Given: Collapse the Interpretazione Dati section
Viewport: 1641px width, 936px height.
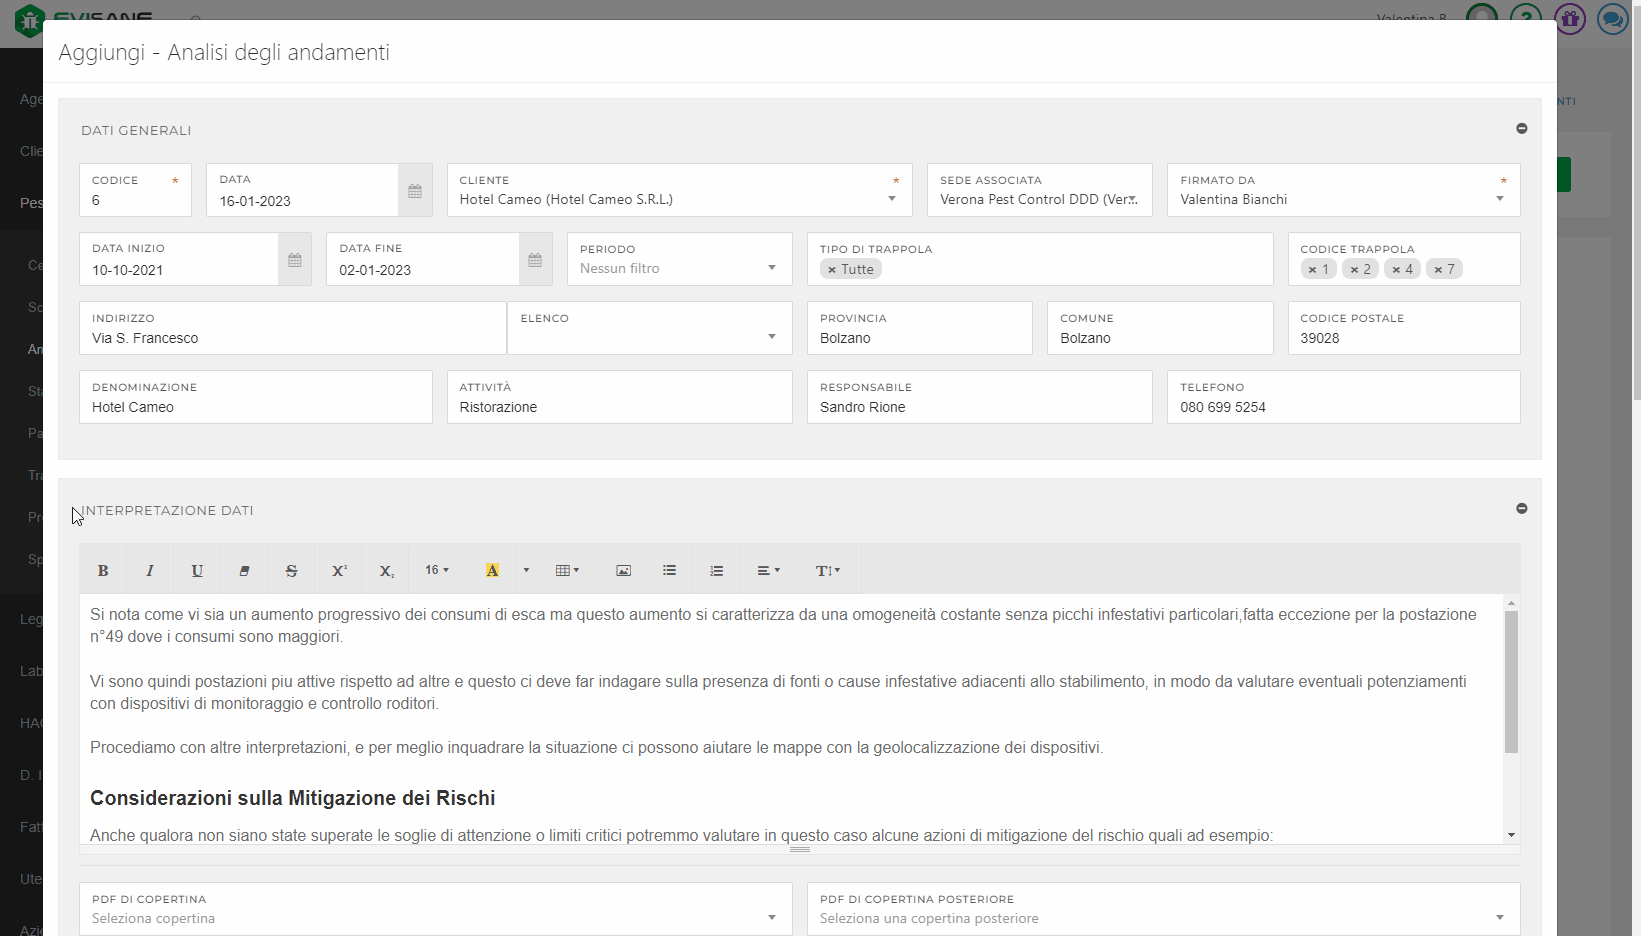Looking at the screenshot, I should click(x=1521, y=509).
